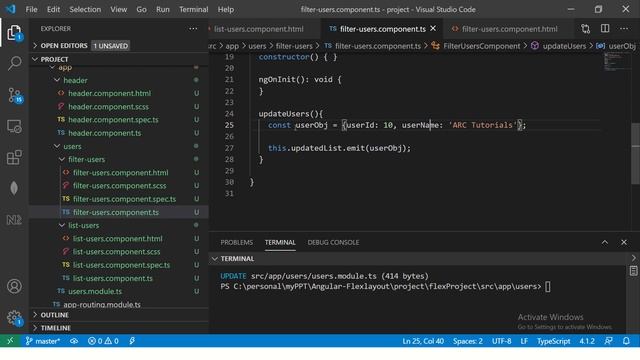This screenshot has width=640, height=360.
Task: Switch to filter-users.component.html tab
Action: pyautogui.click(x=510, y=29)
